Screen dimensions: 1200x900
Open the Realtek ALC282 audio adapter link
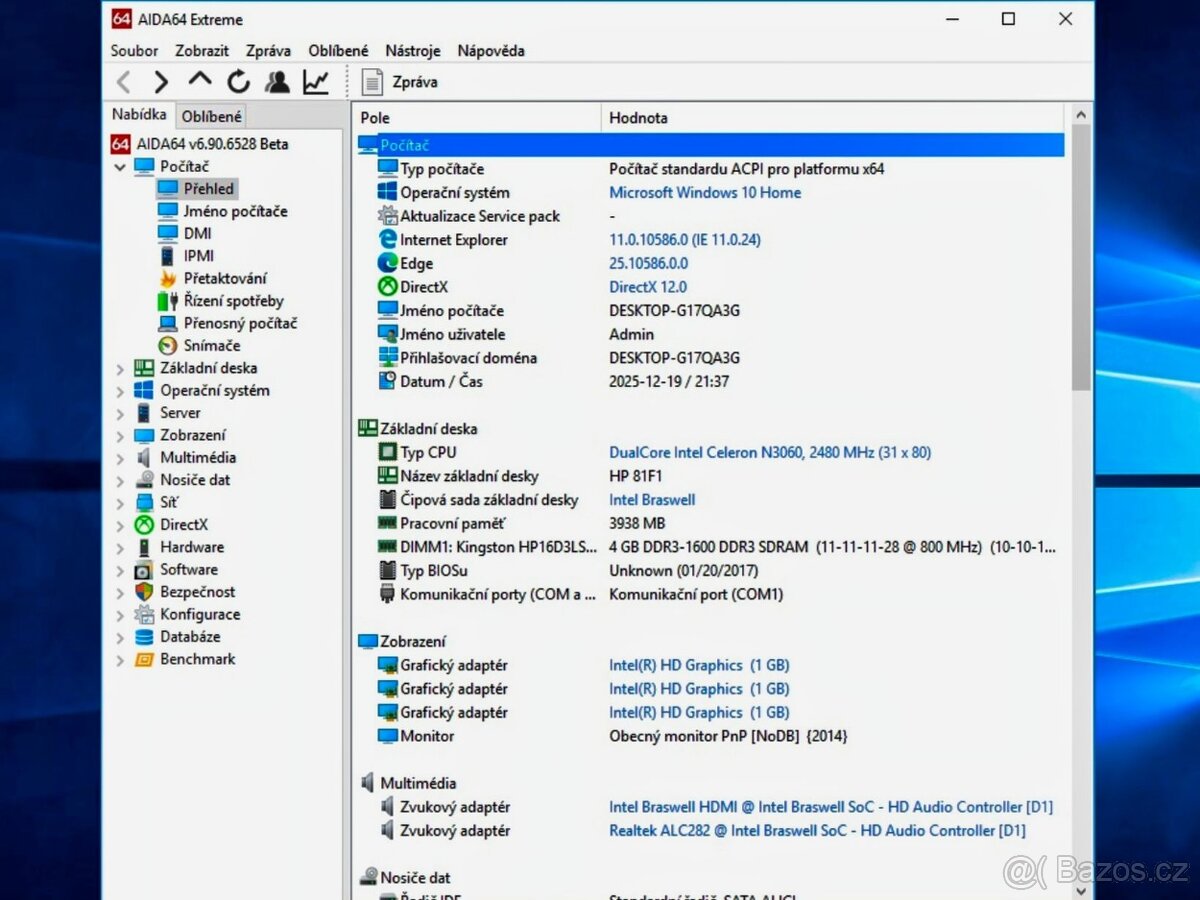[817, 830]
